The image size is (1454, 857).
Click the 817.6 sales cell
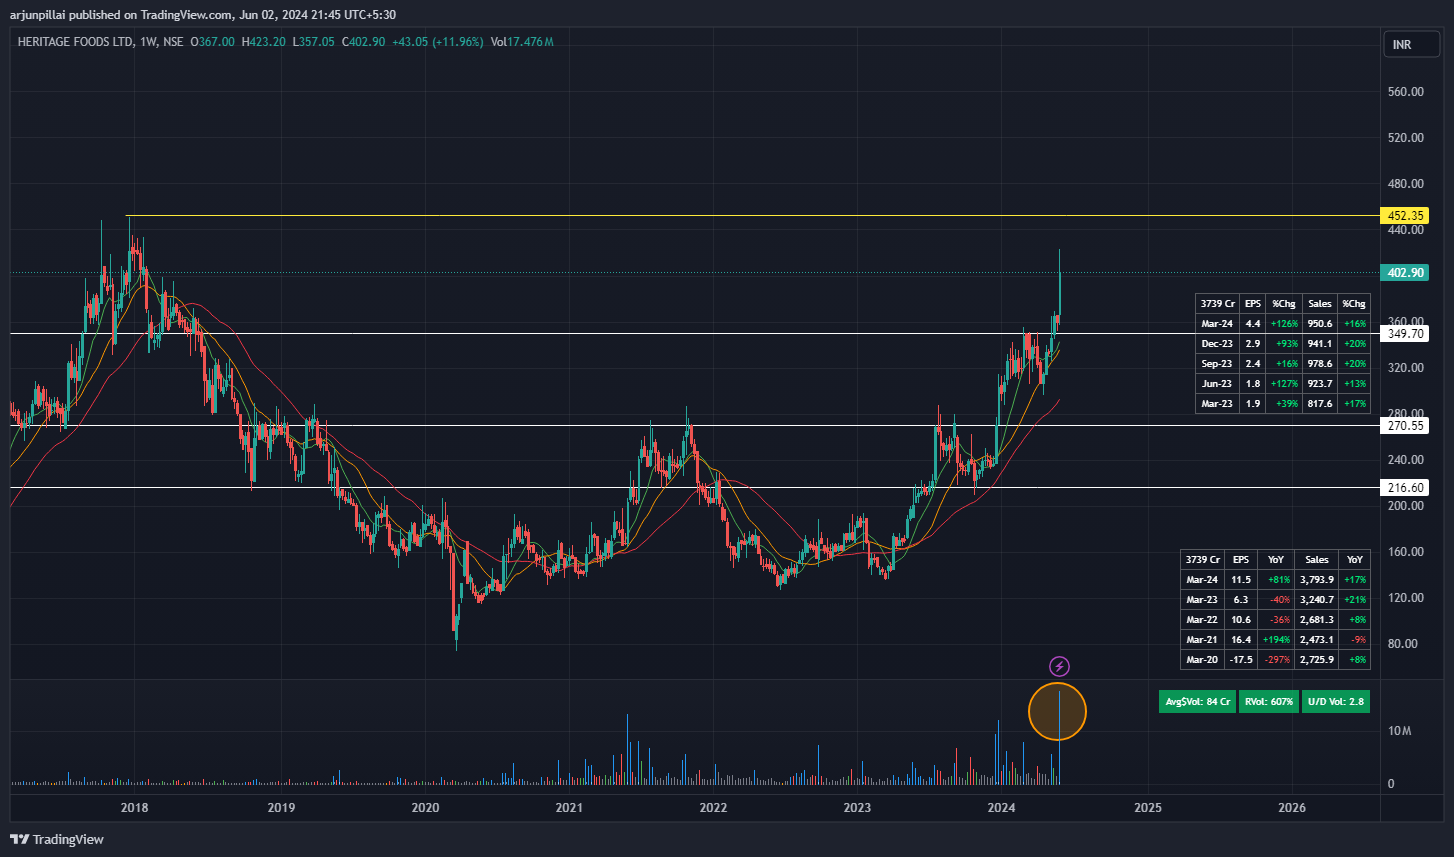1320,404
